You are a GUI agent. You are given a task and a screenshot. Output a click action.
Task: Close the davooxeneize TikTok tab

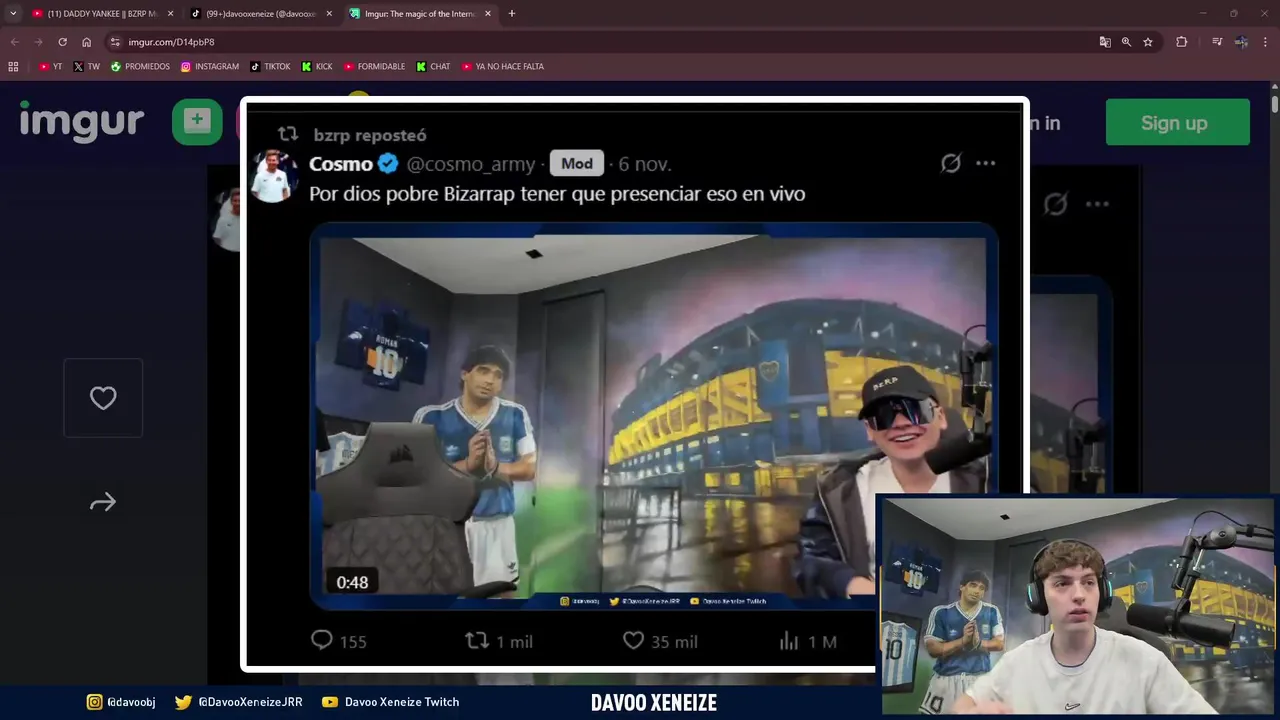(329, 14)
